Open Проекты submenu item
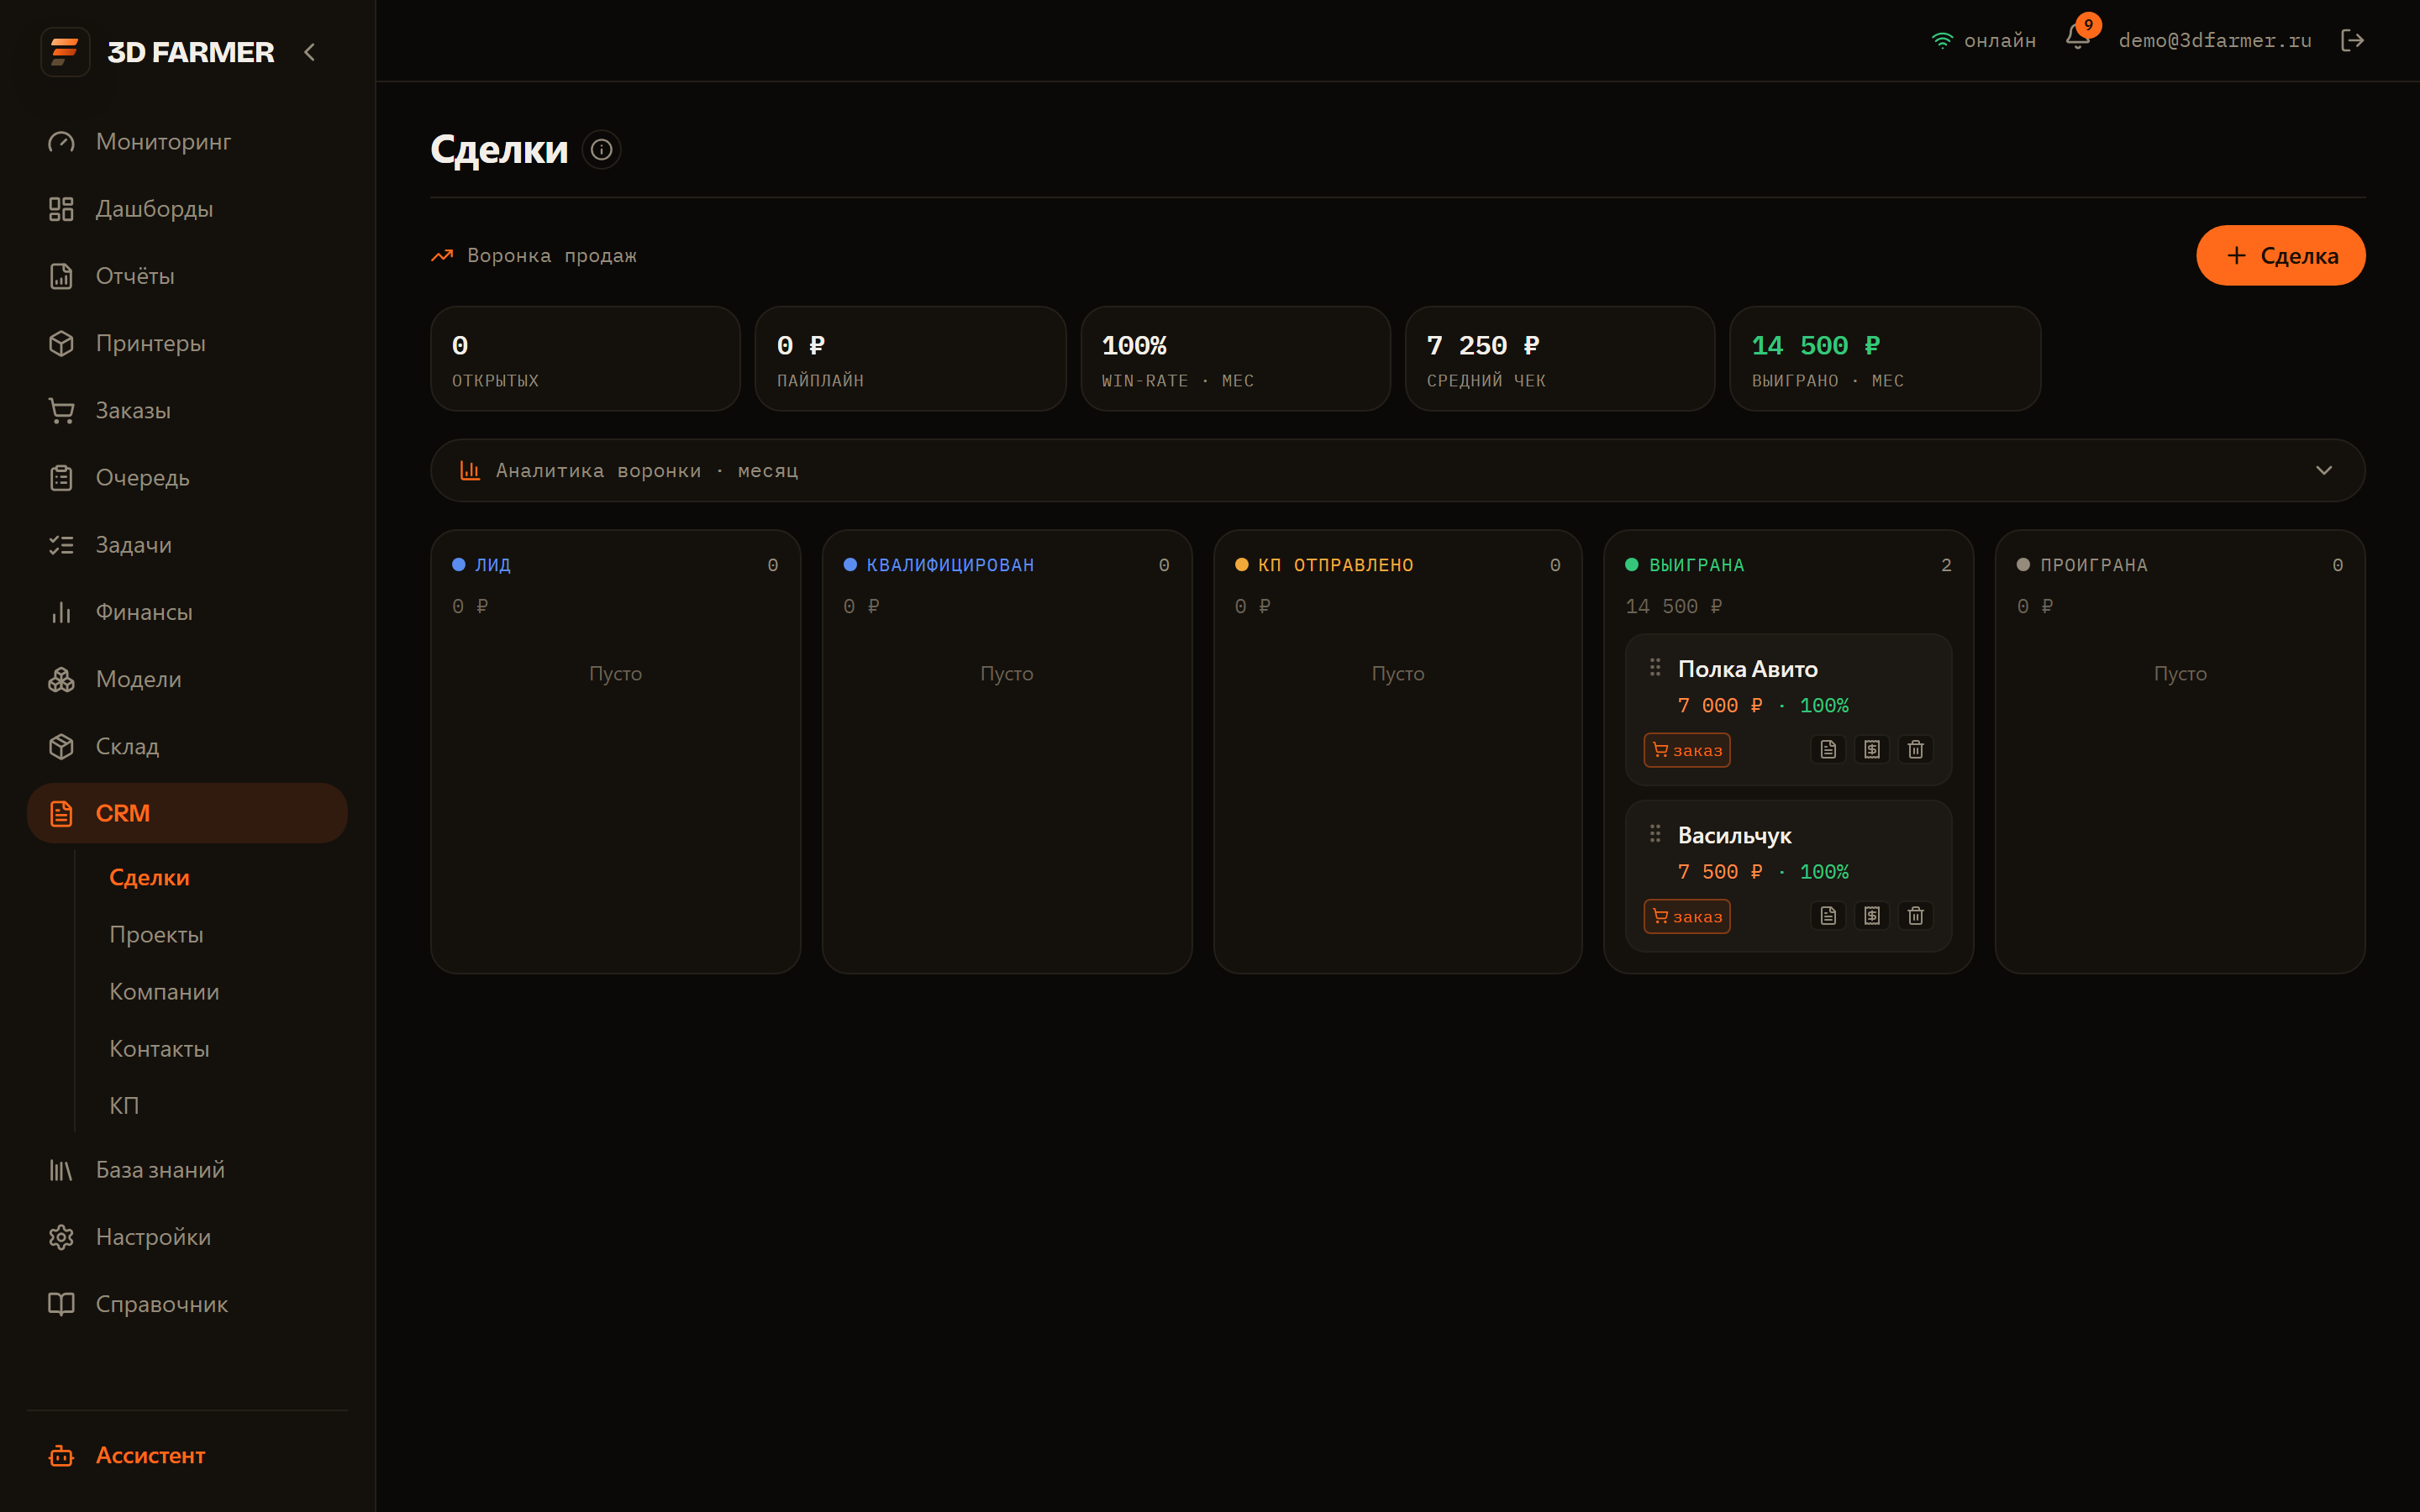Viewport: 2420px width, 1512px height. tap(156, 934)
